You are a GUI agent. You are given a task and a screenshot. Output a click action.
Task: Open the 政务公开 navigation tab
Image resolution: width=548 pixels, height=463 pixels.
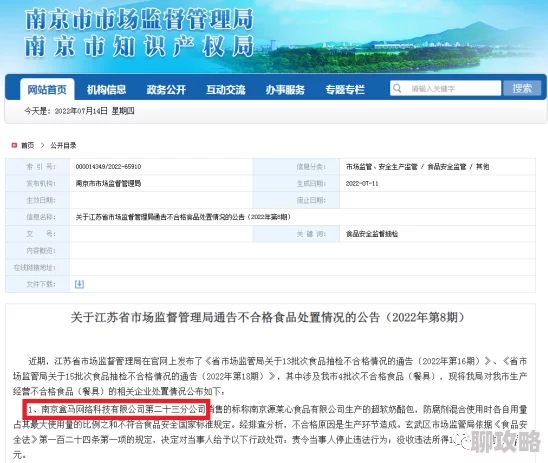click(x=166, y=90)
